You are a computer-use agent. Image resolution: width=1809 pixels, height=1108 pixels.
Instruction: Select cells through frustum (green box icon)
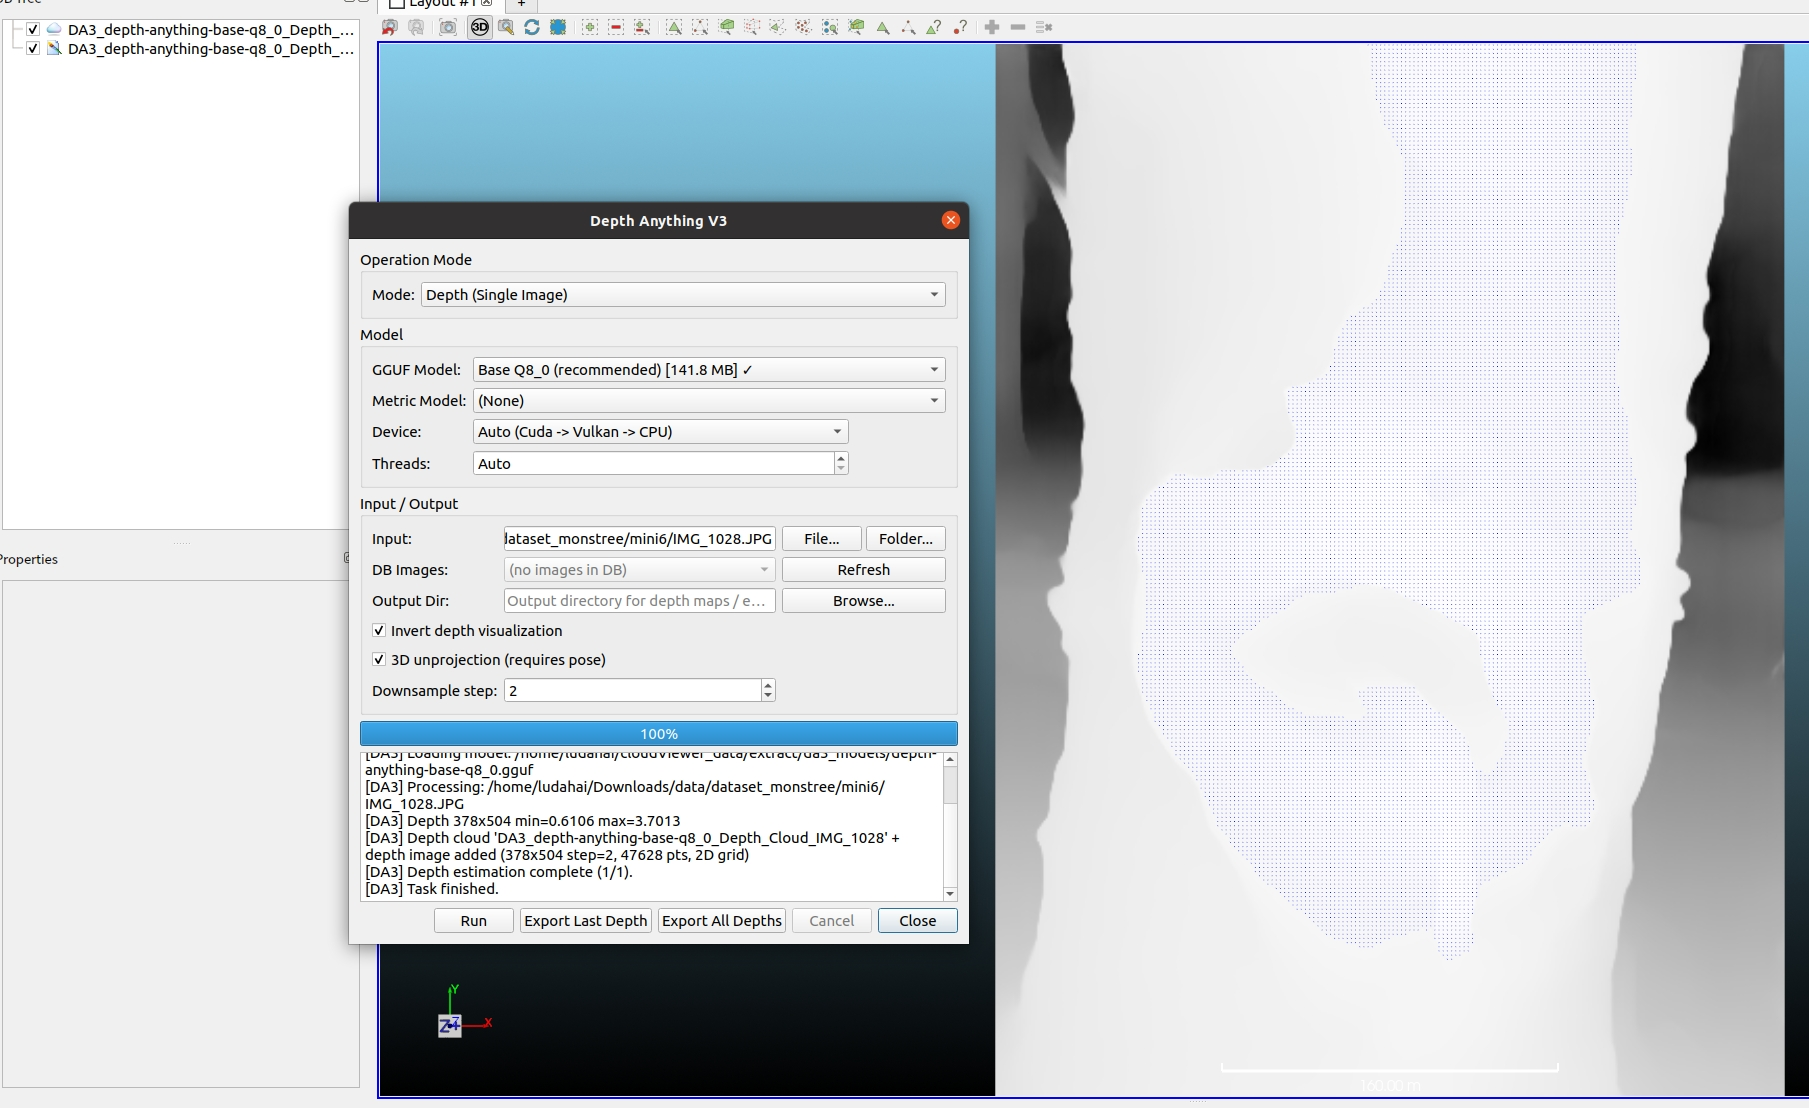[x=727, y=27]
